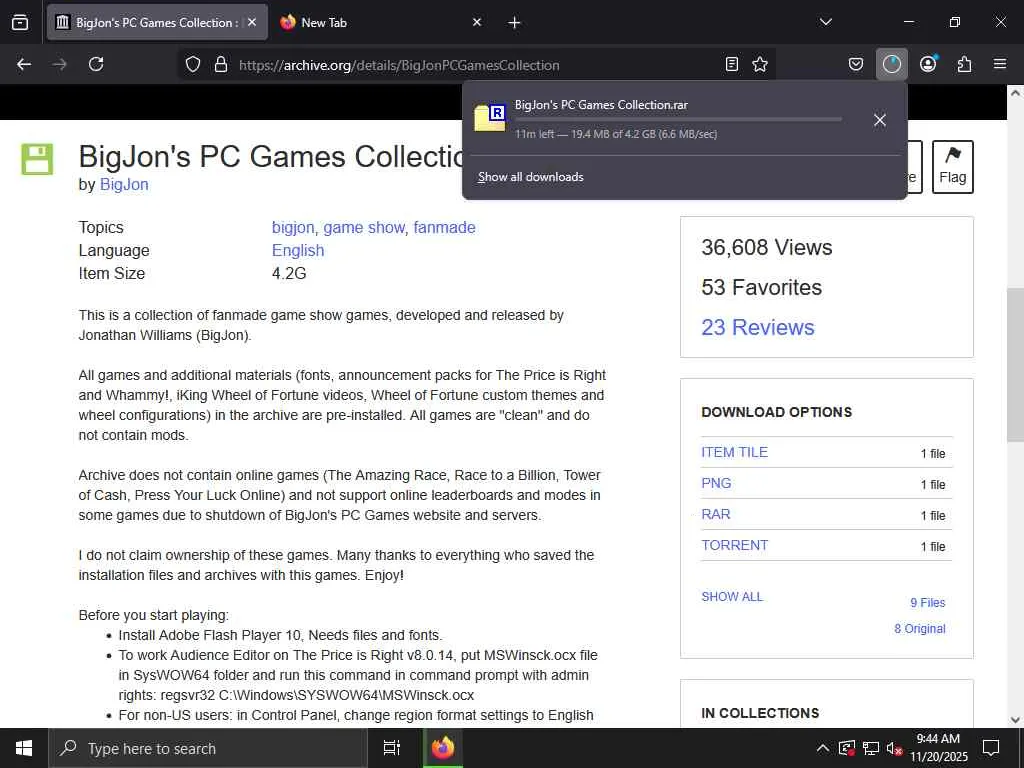This screenshot has width=1024, height=768.
Task: Click the Flag button with the flag icon
Action: pyautogui.click(x=952, y=167)
